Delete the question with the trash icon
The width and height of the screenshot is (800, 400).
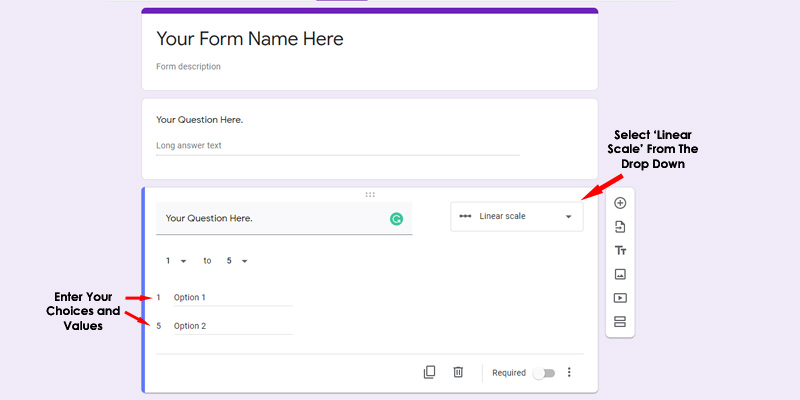tap(458, 372)
